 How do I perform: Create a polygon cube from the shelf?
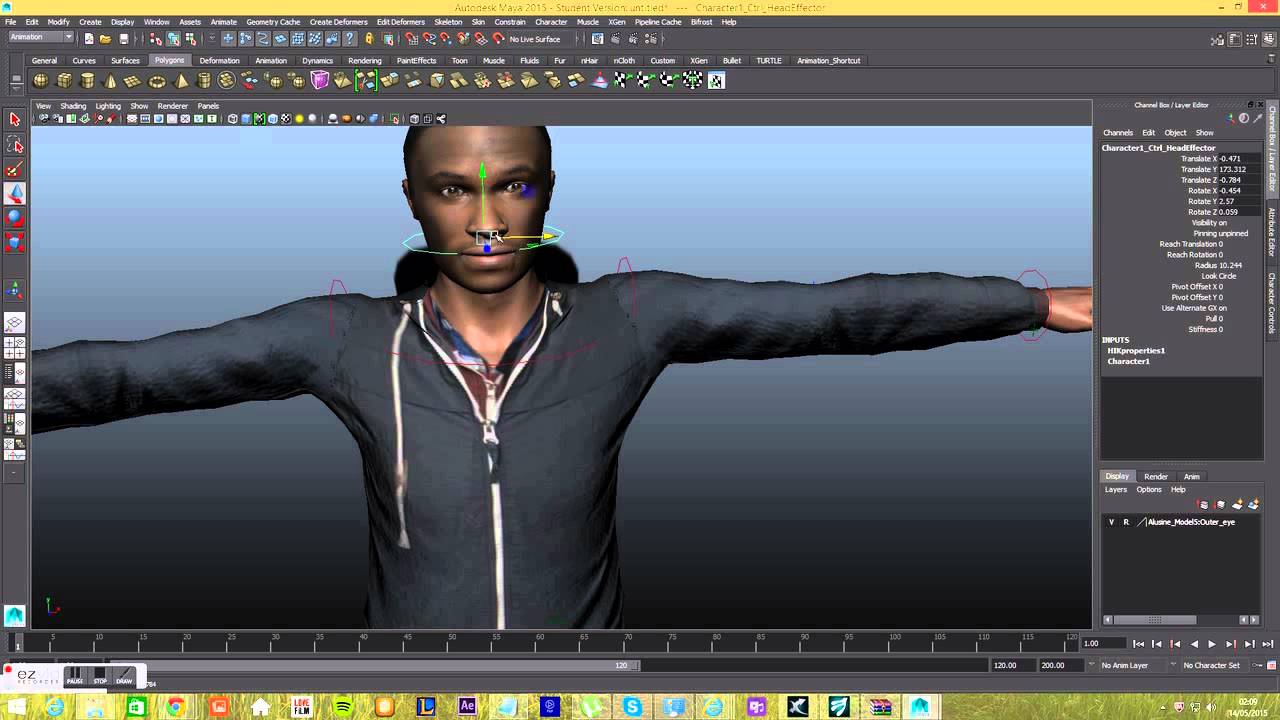point(64,81)
